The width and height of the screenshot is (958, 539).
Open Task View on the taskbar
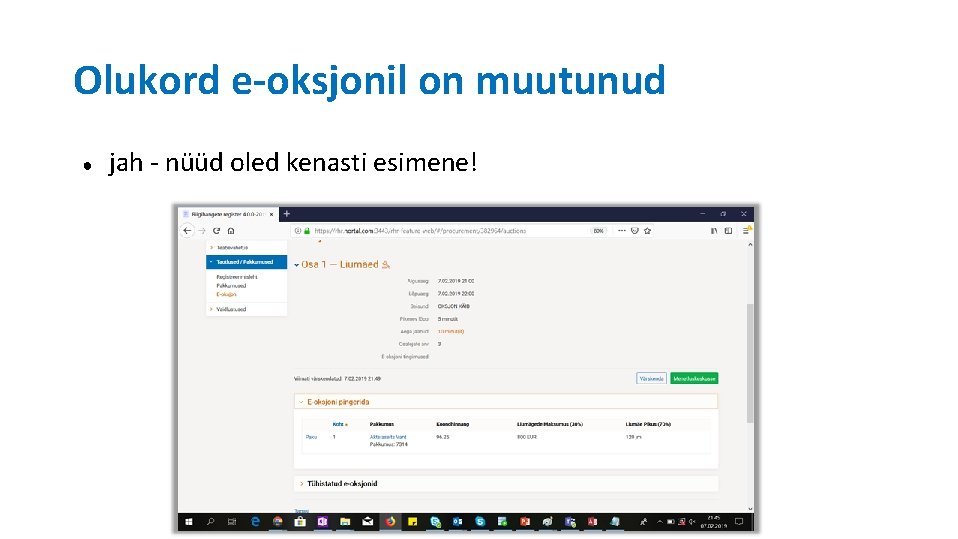click(232, 521)
